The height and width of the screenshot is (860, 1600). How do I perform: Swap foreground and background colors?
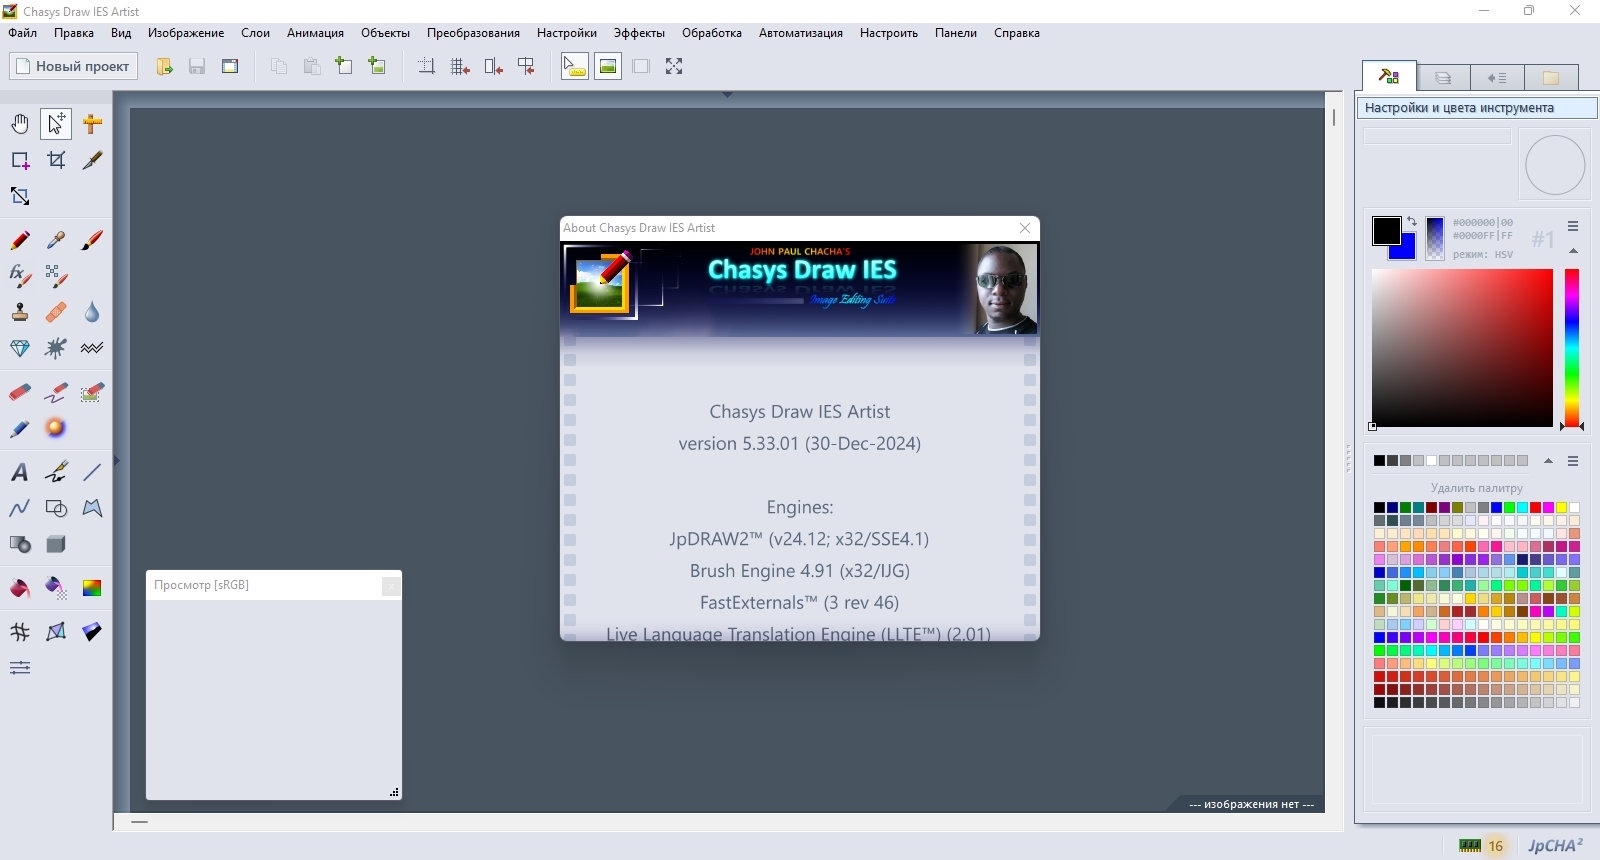click(x=1411, y=221)
